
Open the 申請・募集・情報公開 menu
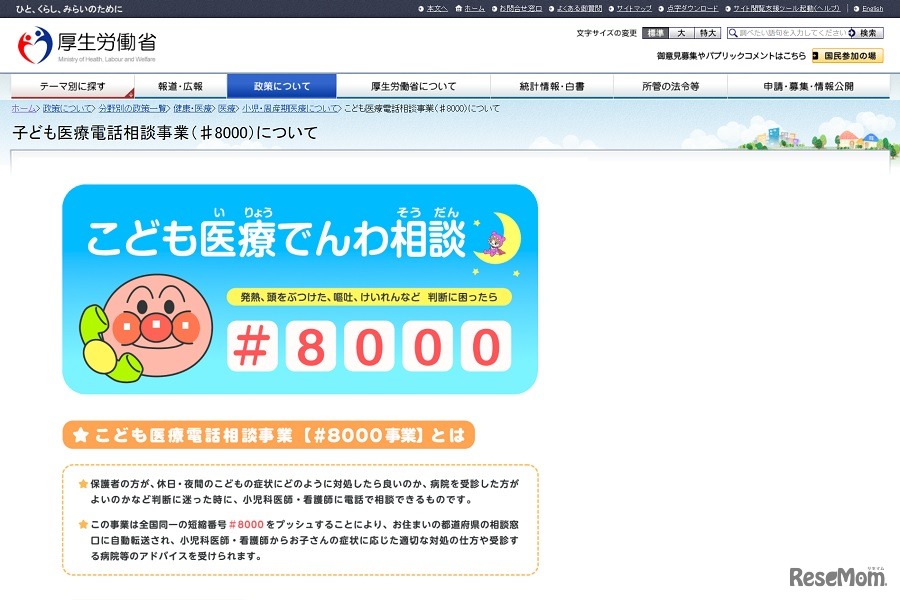click(x=808, y=86)
